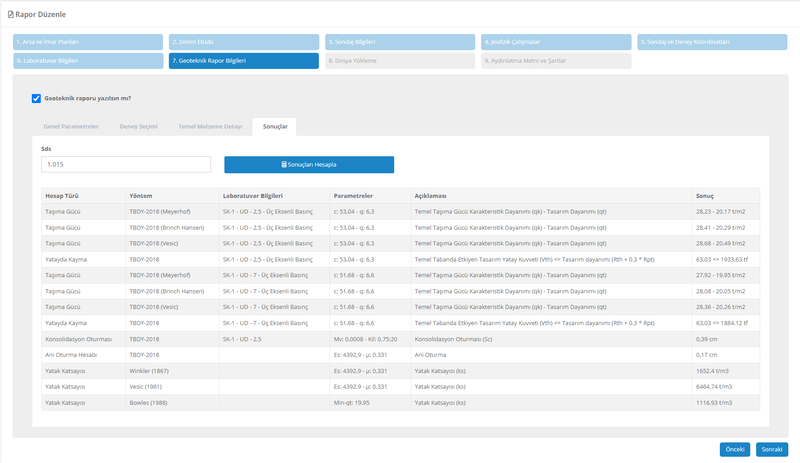Toggle the 'Geoteknik raporu yazılsın mı?' checkbox

tap(36, 98)
